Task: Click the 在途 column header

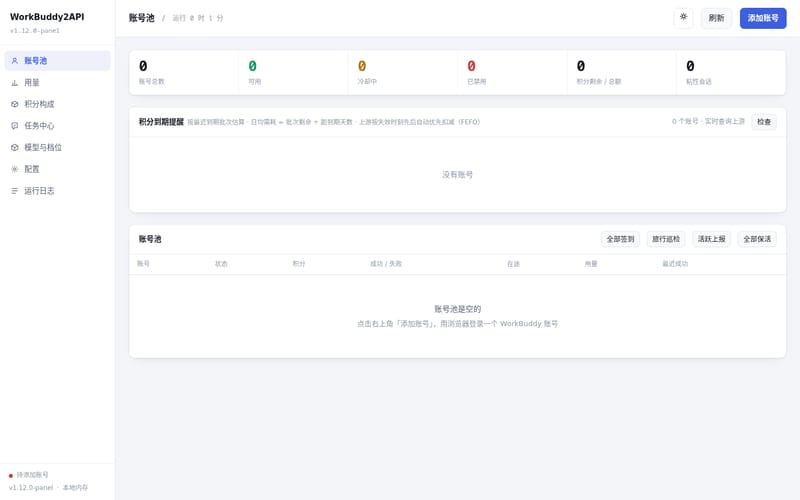Action: point(513,264)
